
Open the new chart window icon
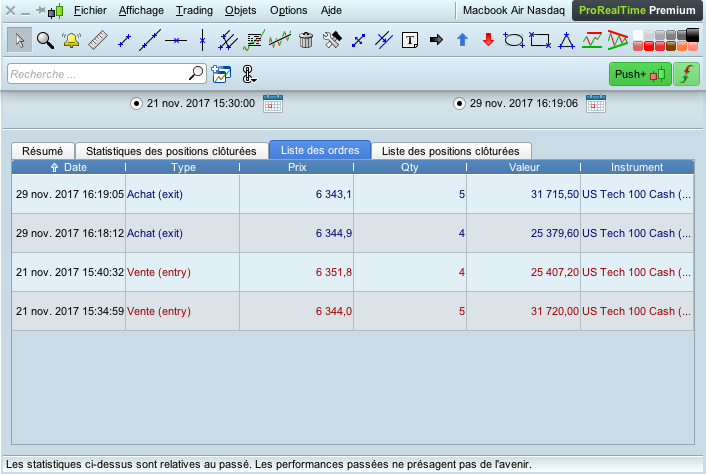221,74
